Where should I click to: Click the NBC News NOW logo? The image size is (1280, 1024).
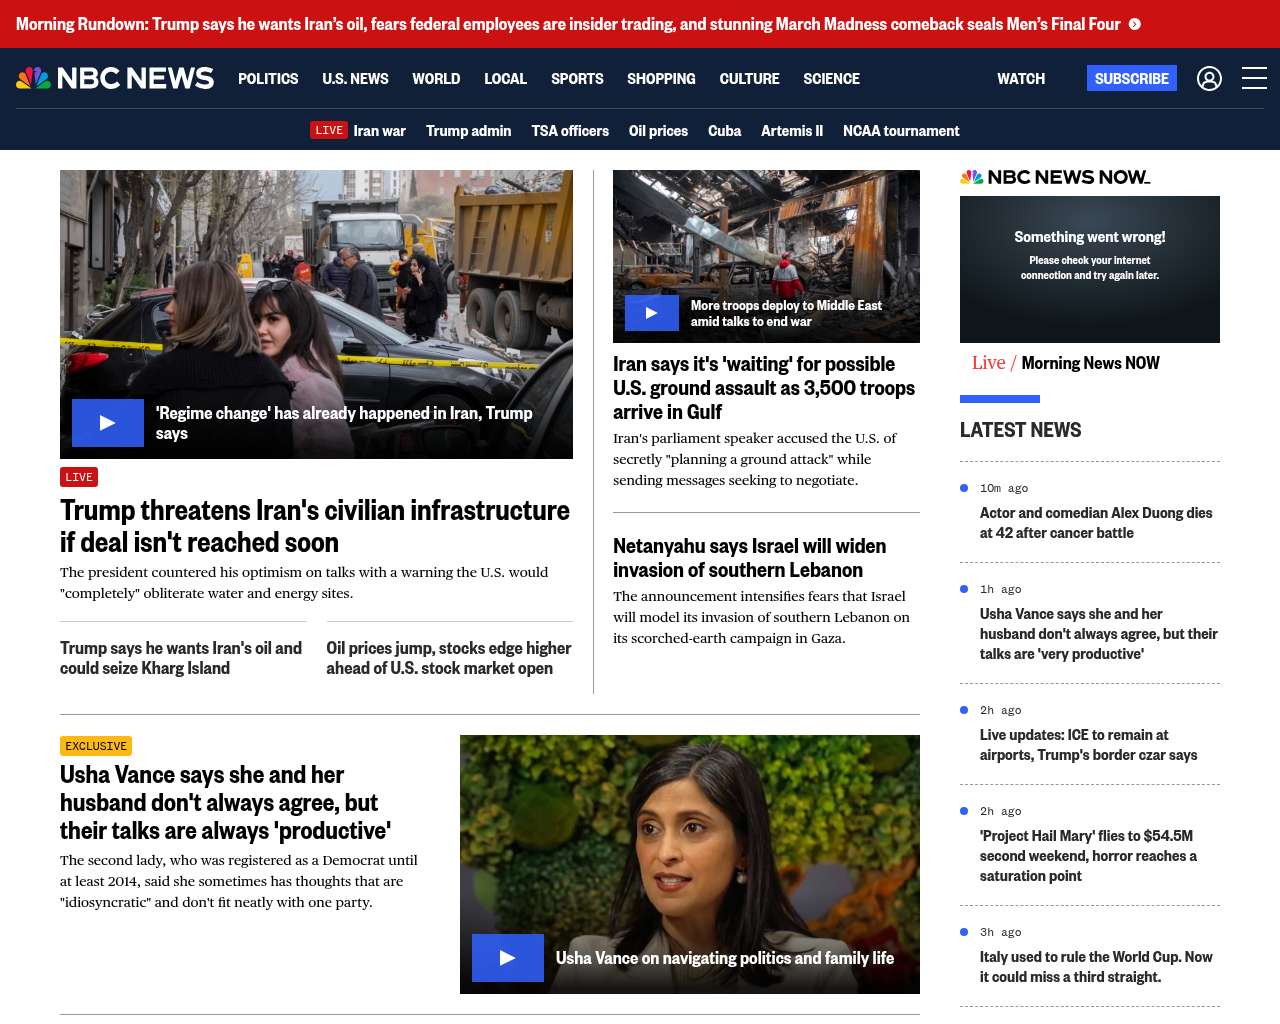1055,177
